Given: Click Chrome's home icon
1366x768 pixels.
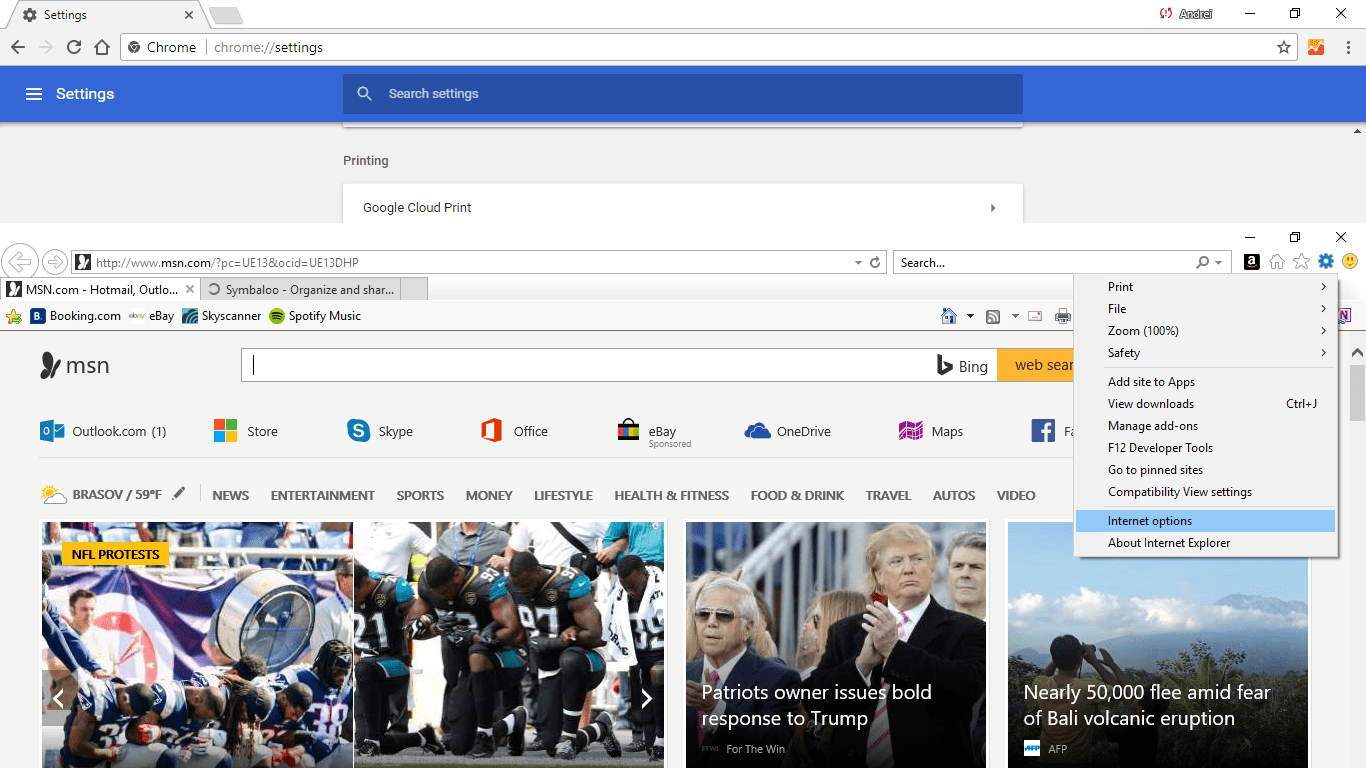Looking at the screenshot, I should tap(102, 47).
